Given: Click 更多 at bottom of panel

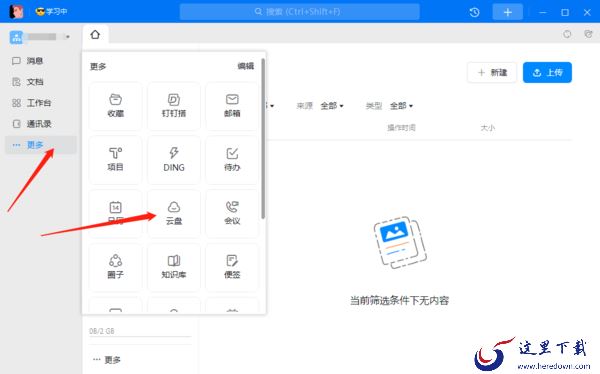Looking at the screenshot, I should click(x=107, y=359).
